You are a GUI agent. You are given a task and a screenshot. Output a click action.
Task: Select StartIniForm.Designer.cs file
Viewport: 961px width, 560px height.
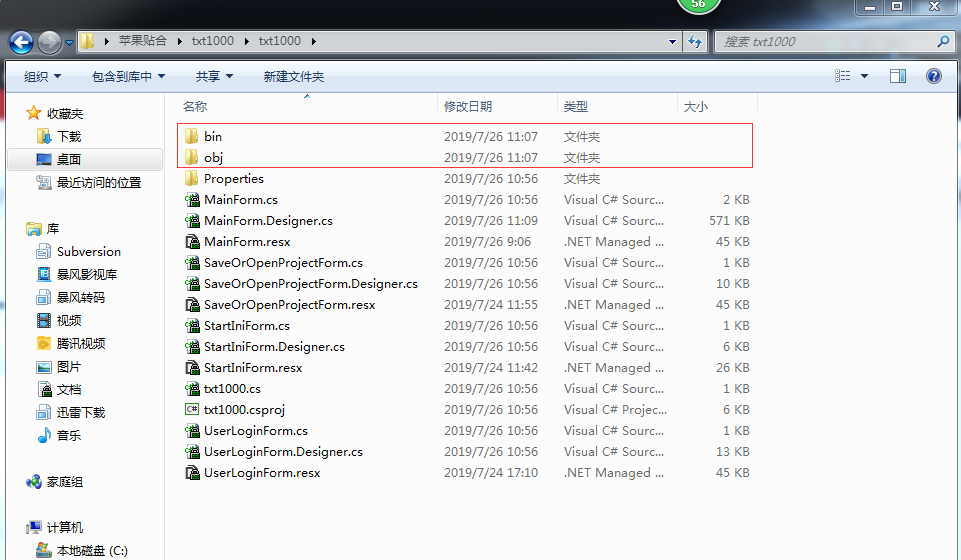coord(274,347)
